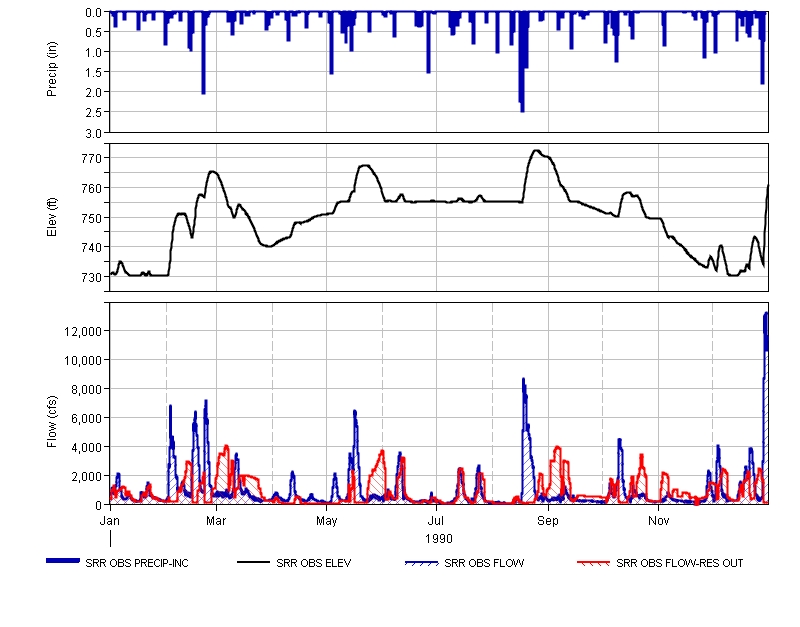Click the 10,000 flow axis value
Viewport: 800px width, 627px height.
[x=83, y=361]
